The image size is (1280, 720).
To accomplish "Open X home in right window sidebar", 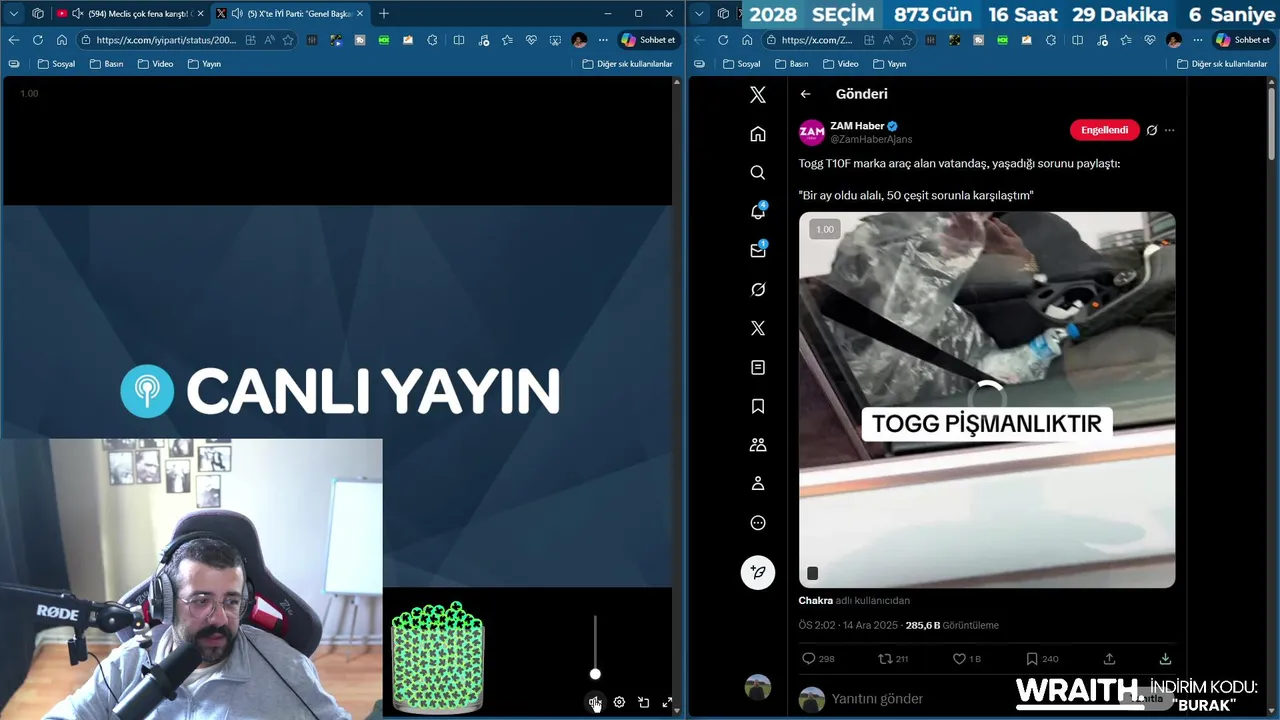I will click(x=758, y=134).
